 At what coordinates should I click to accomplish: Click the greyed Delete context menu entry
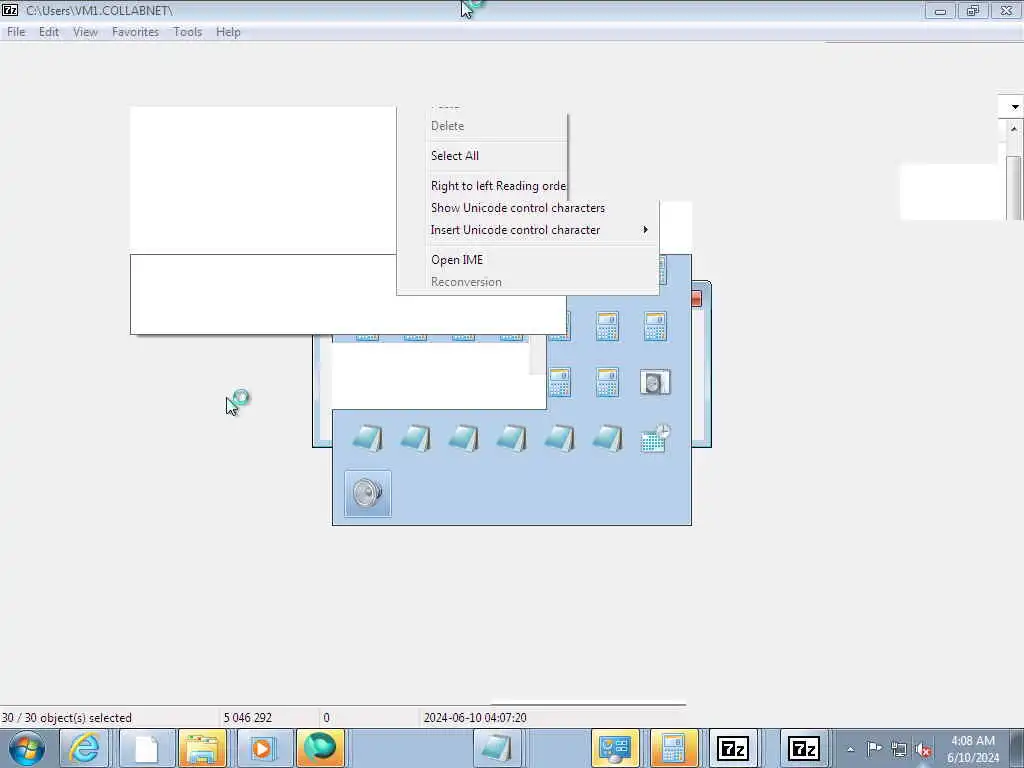pyautogui.click(x=447, y=126)
